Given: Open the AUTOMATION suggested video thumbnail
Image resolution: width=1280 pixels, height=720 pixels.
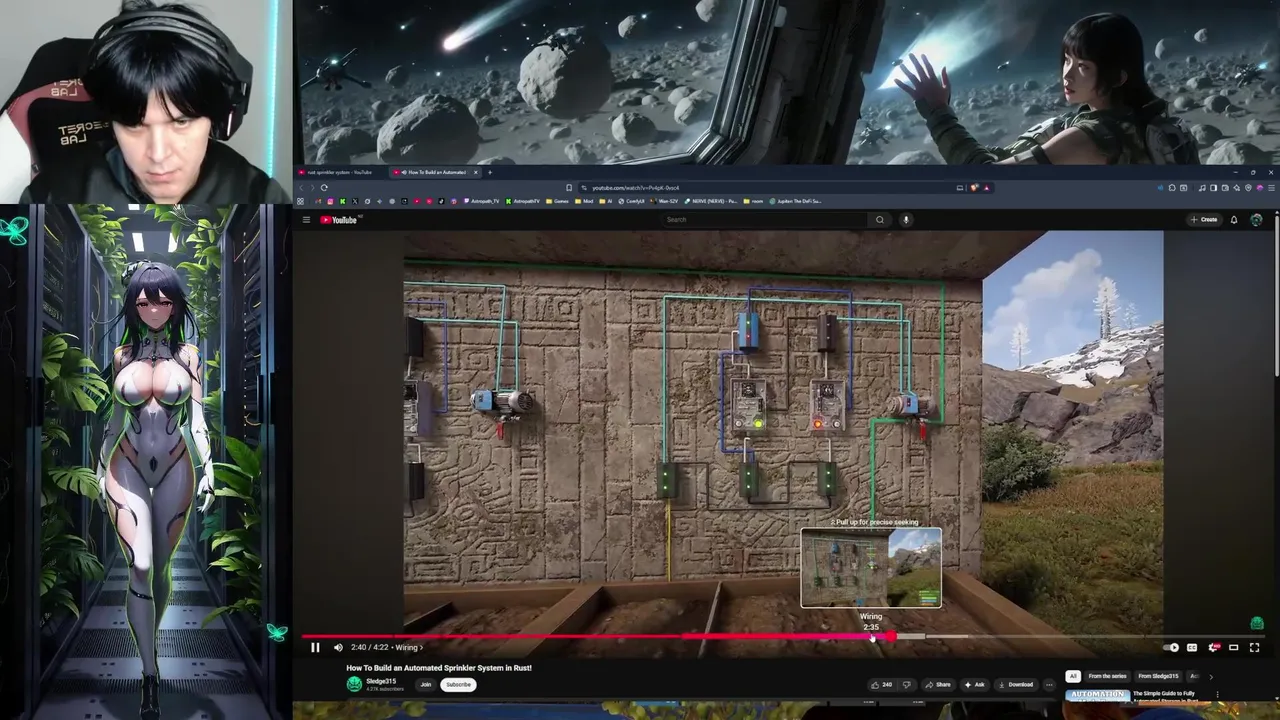Looking at the screenshot, I should (1098, 696).
